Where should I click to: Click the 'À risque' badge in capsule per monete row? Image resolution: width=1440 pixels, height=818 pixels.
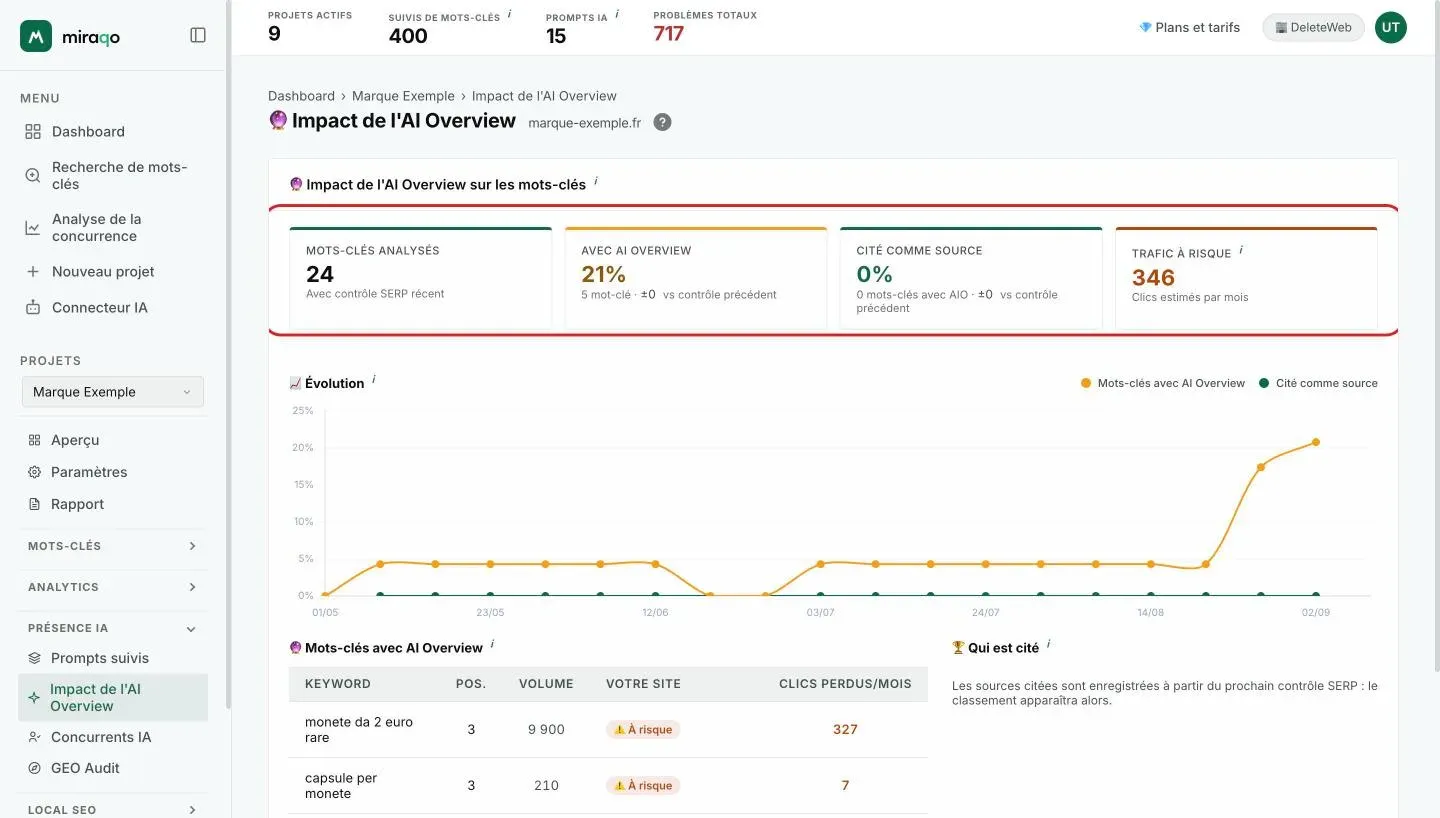643,786
